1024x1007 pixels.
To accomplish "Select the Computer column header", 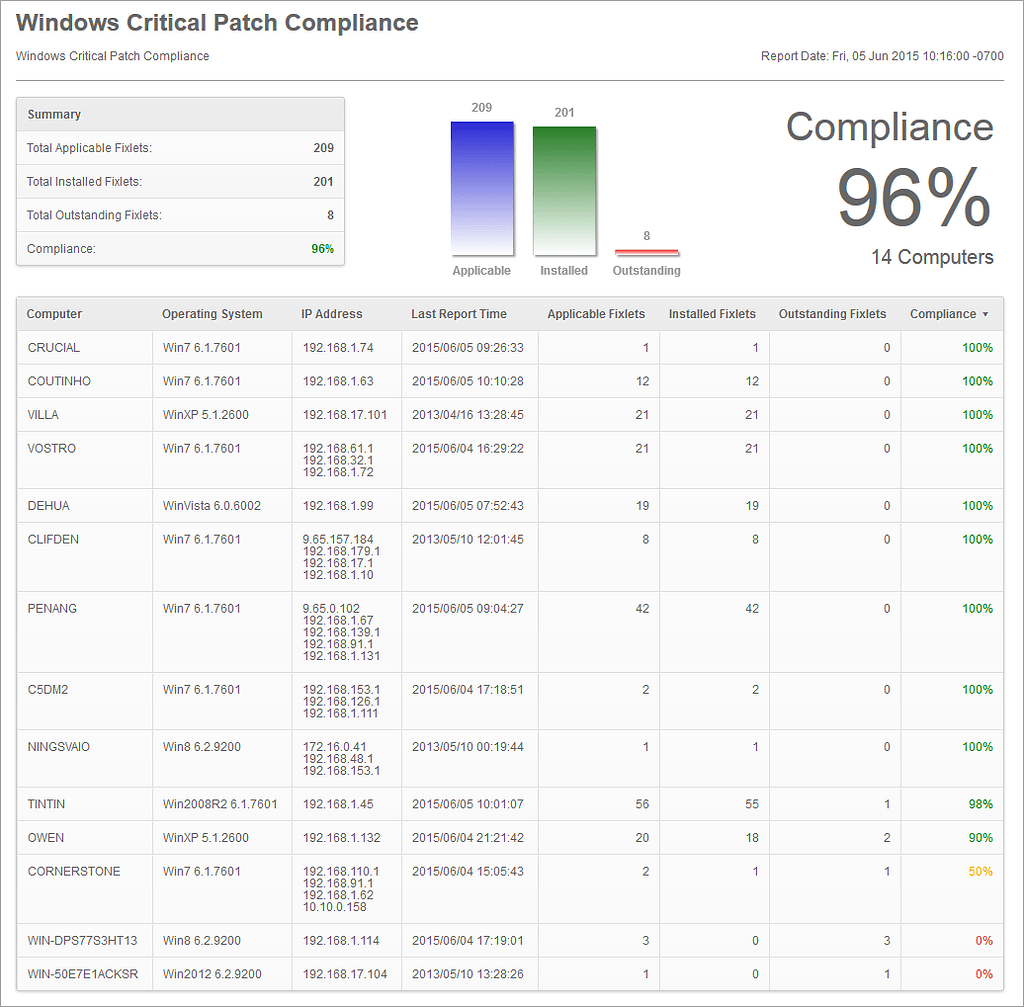I will click(54, 314).
